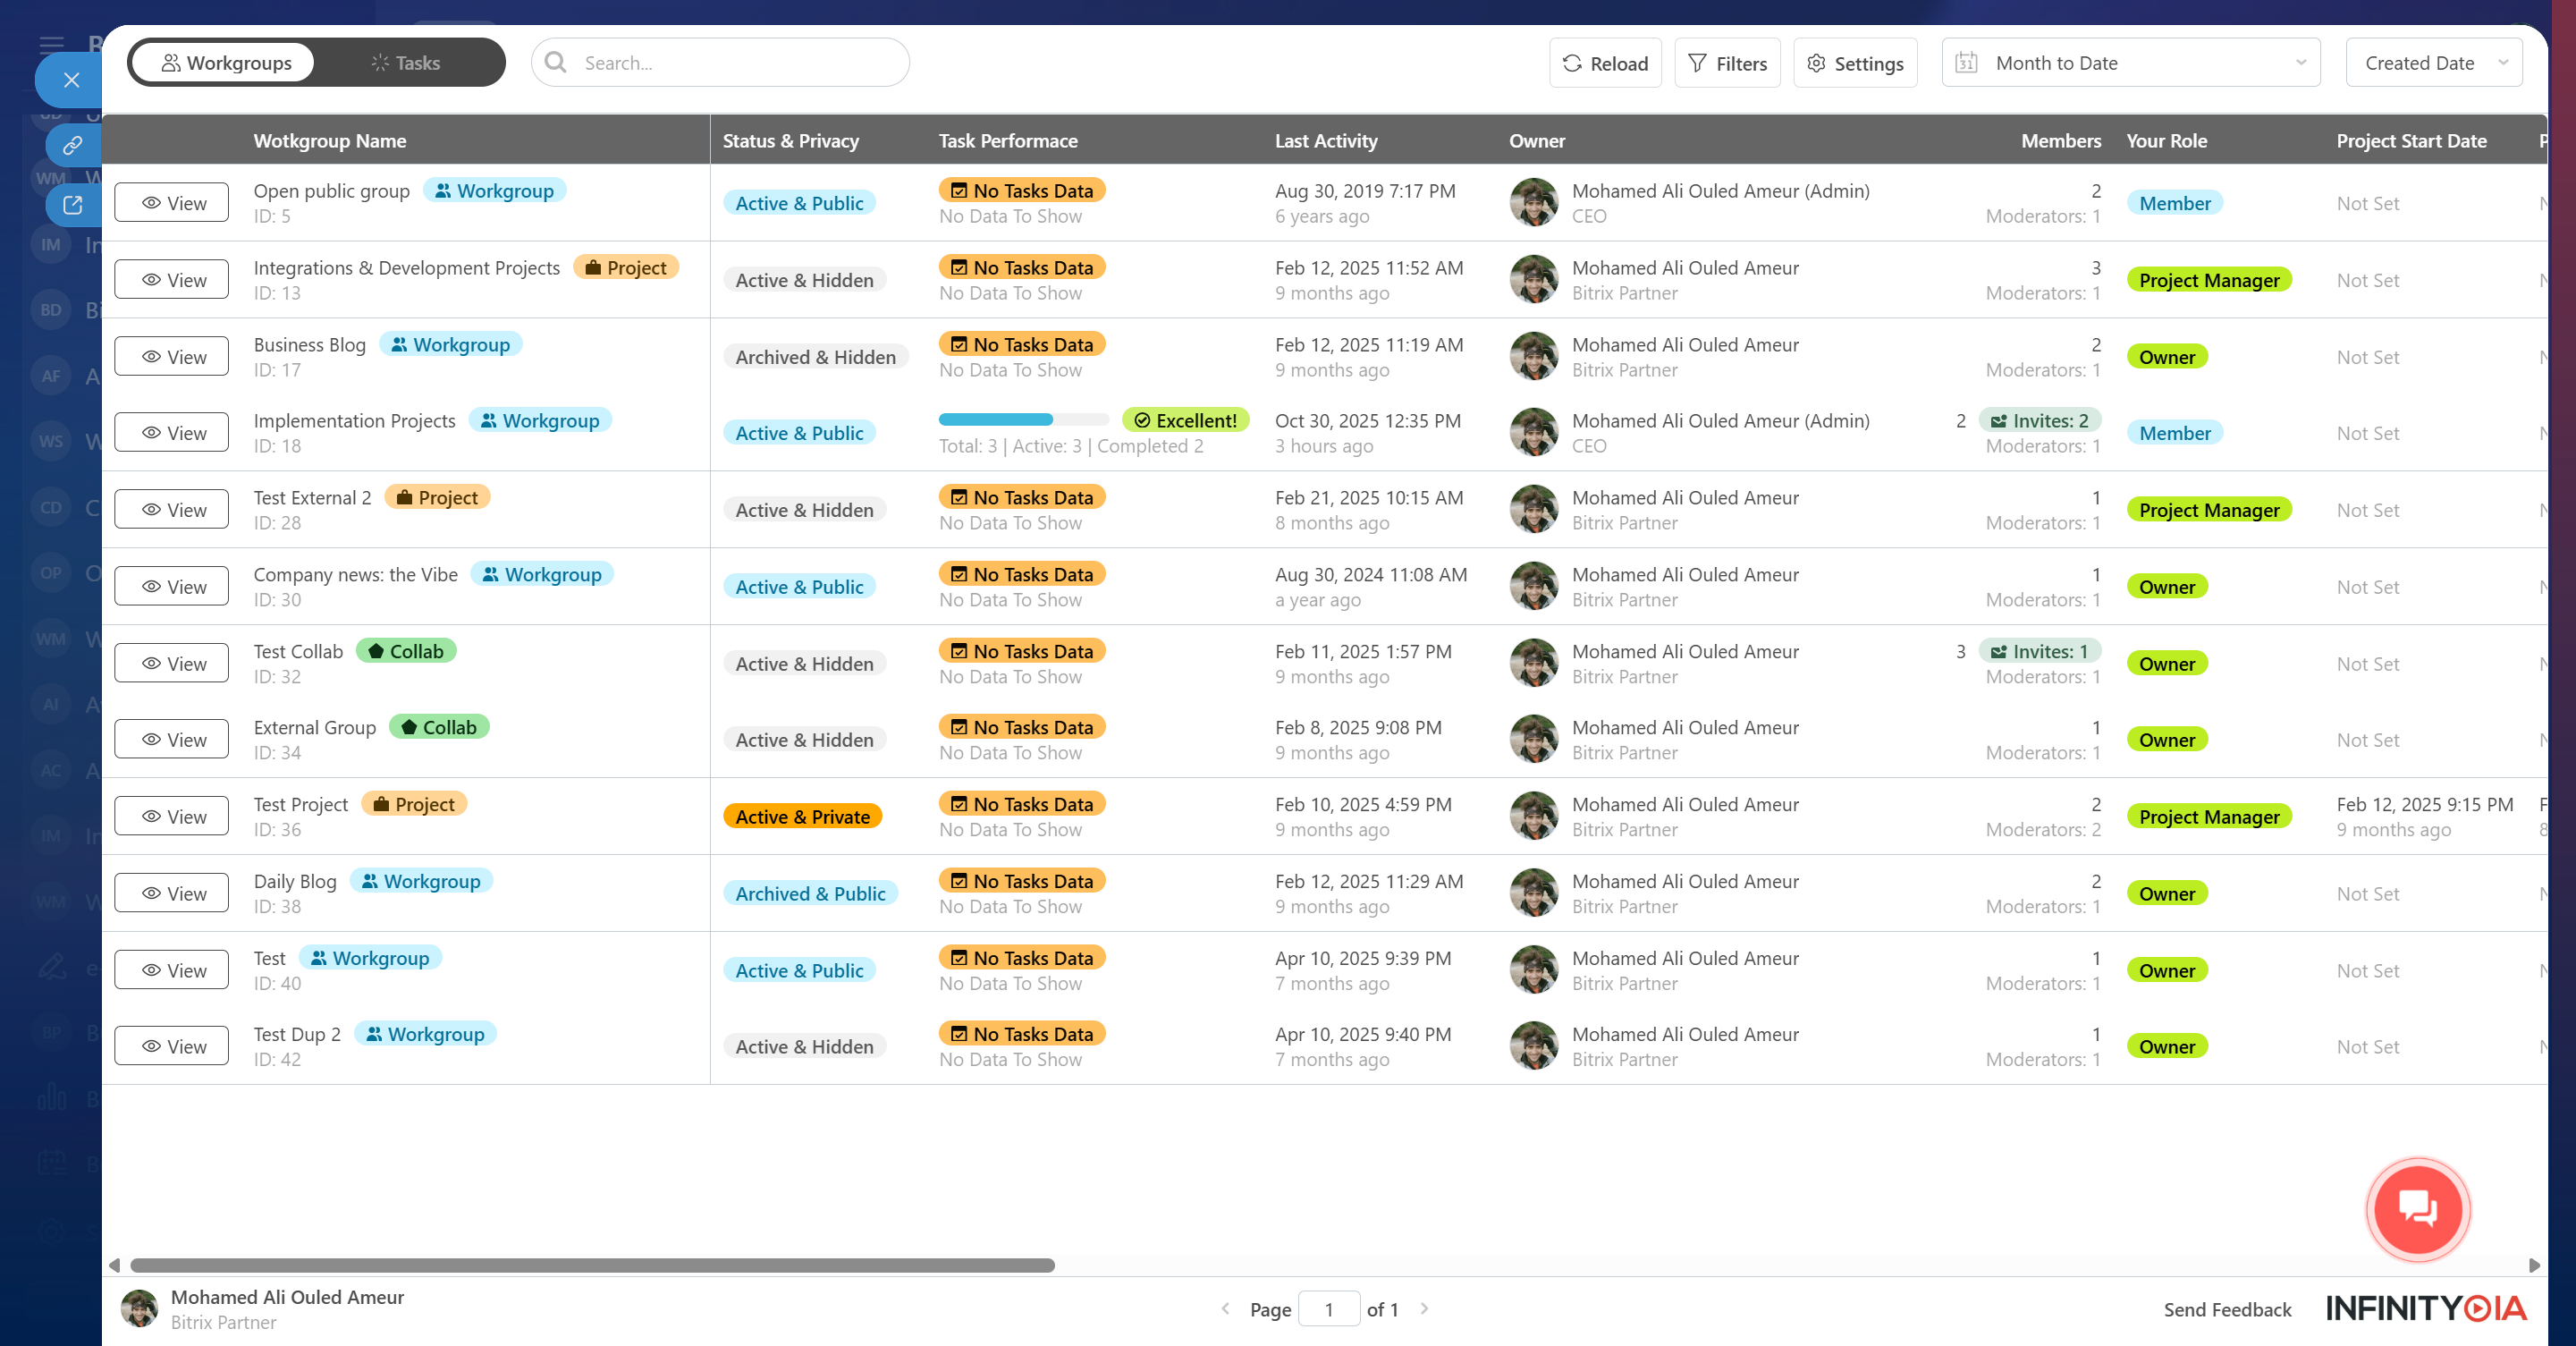View the Test Collab workgroup
Image resolution: width=2576 pixels, height=1346 pixels.
pyautogui.click(x=172, y=664)
